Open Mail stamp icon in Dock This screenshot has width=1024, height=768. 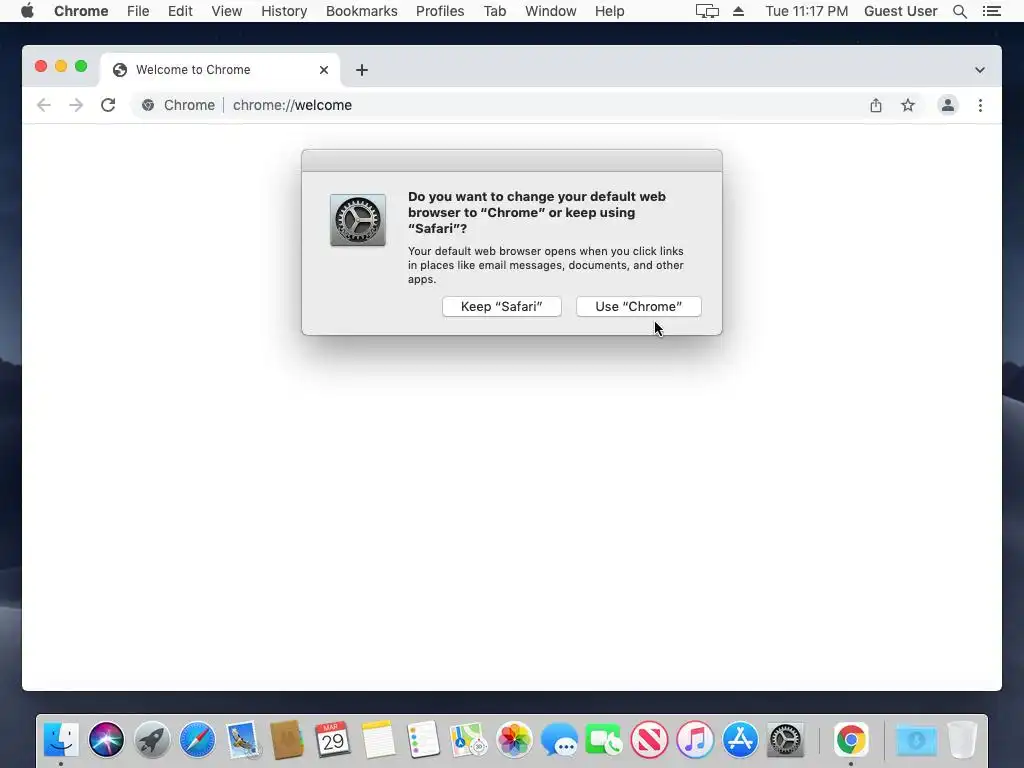point(243,740)
